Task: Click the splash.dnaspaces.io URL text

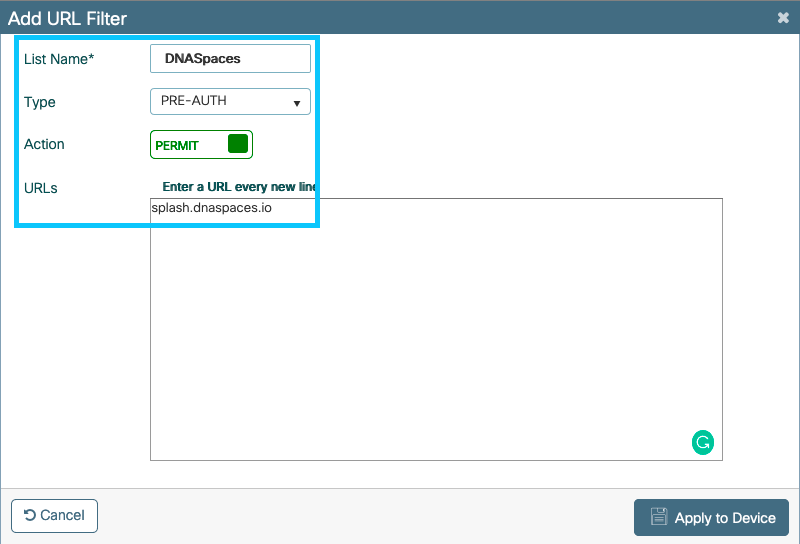Action: [211, 208]
